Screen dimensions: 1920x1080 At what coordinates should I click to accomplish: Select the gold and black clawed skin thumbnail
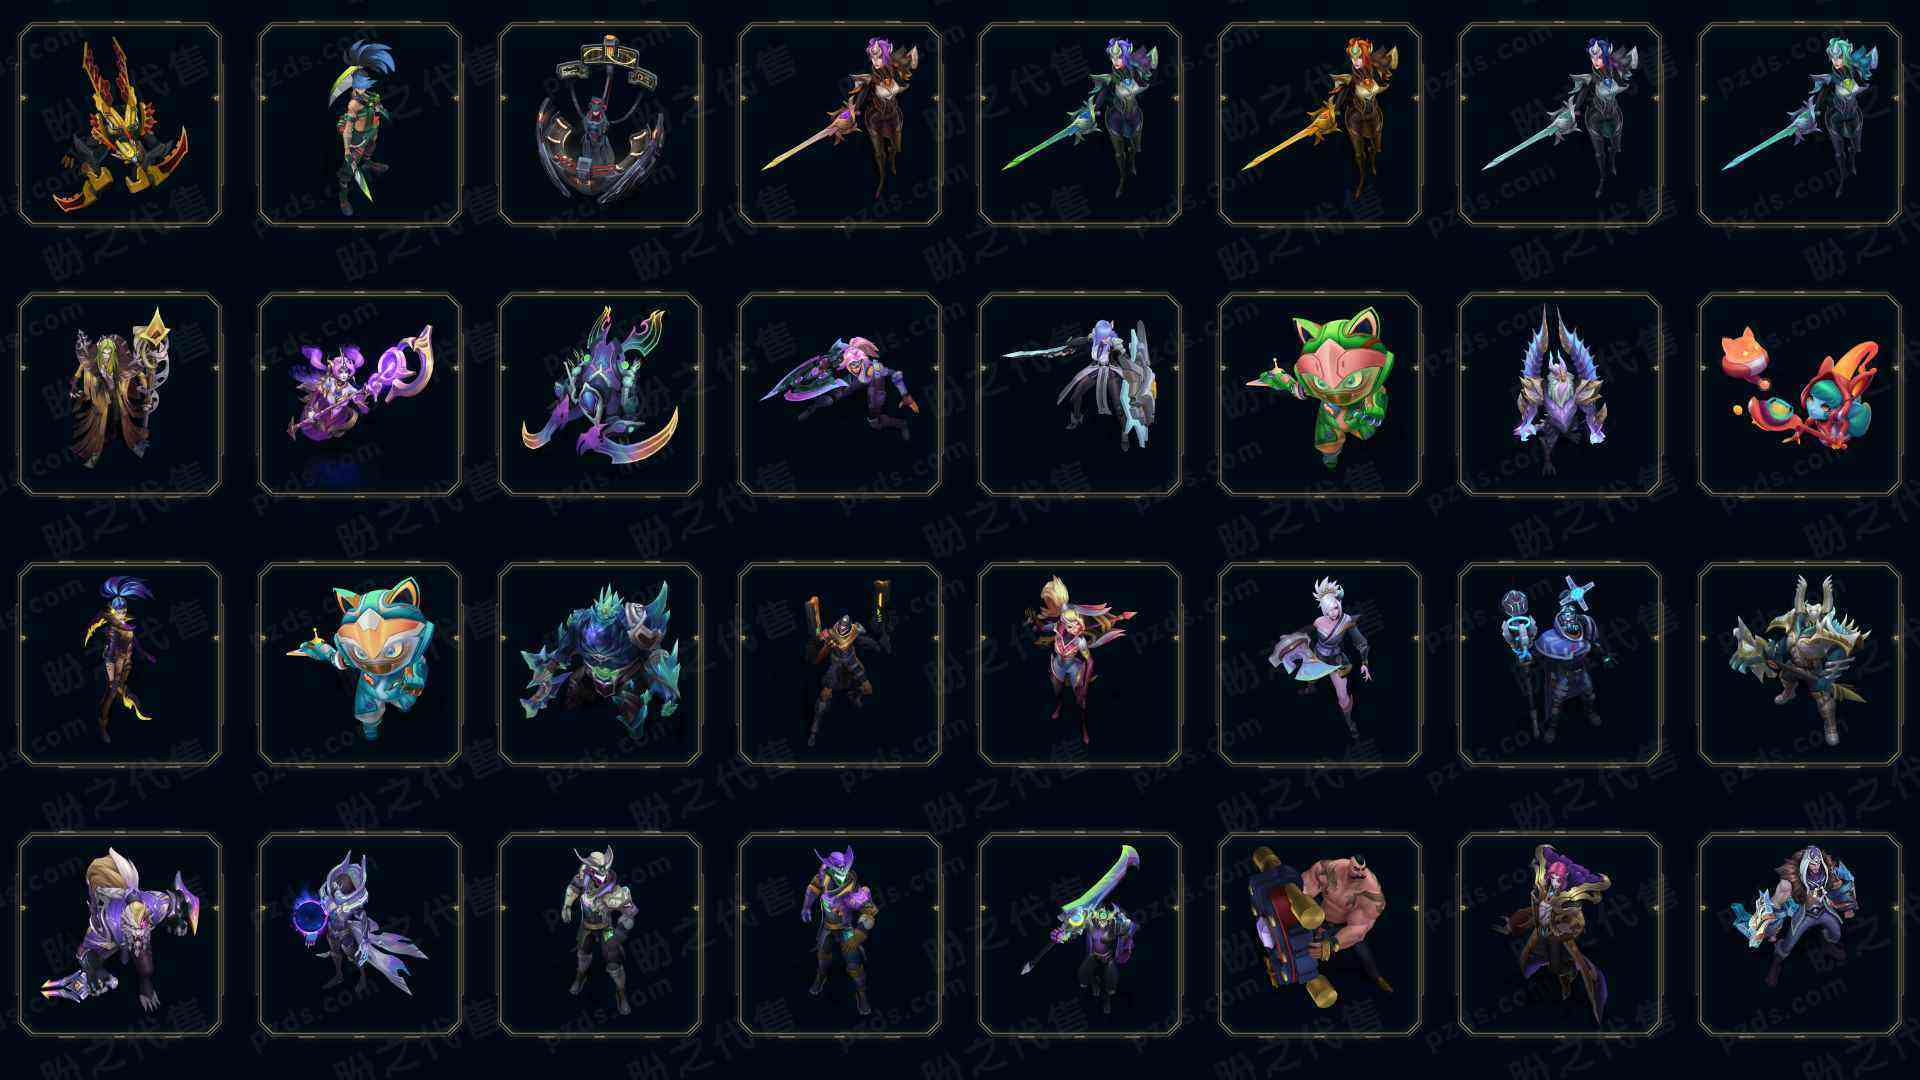click(x=120, y=124)
